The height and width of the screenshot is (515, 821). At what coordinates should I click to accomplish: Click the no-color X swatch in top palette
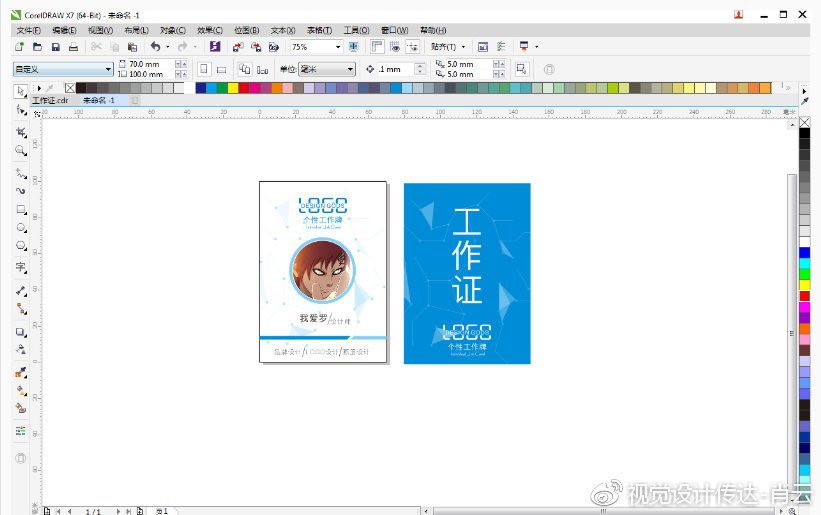click(x=70, y=88)
